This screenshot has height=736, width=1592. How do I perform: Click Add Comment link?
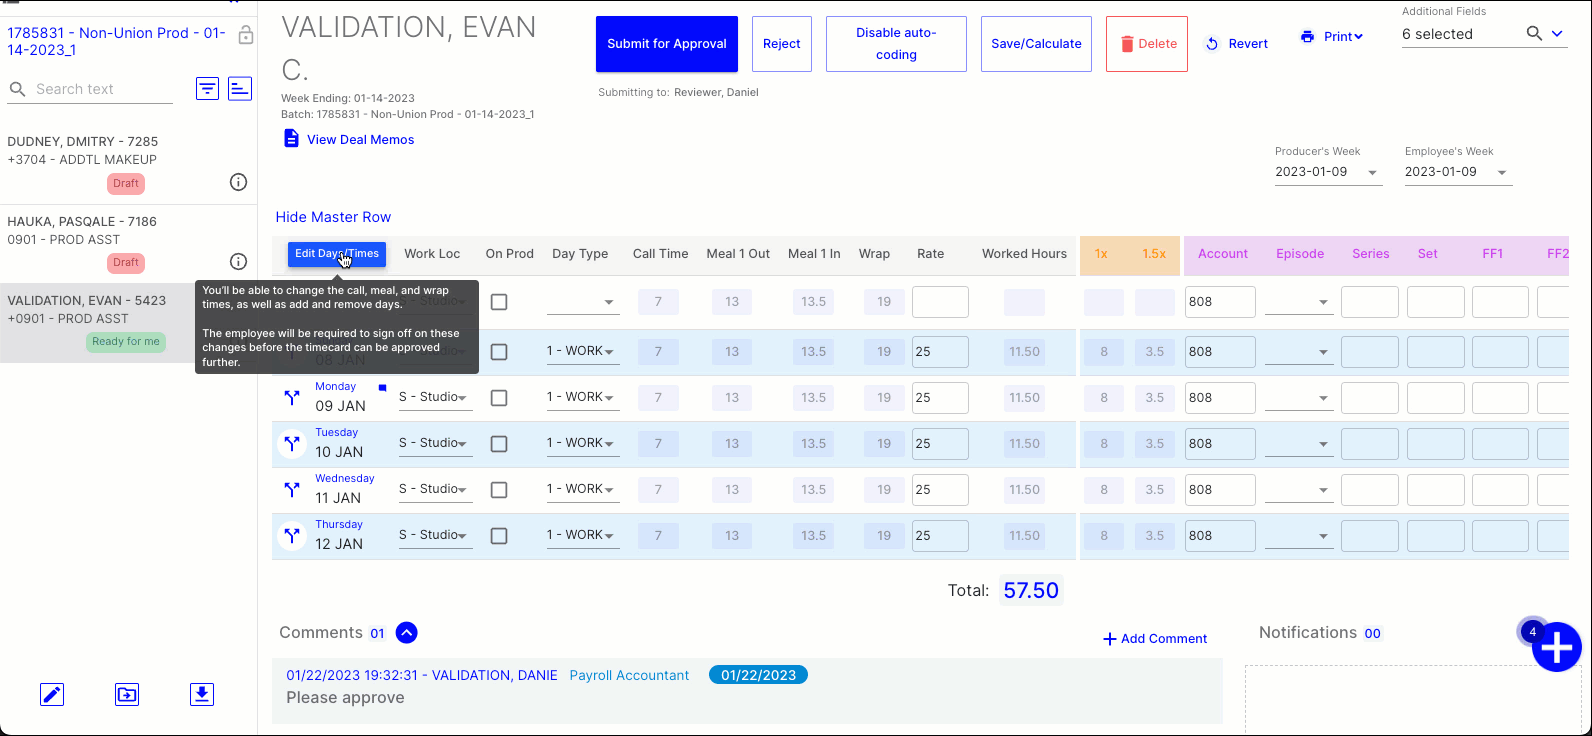[x=1155, y=639]
